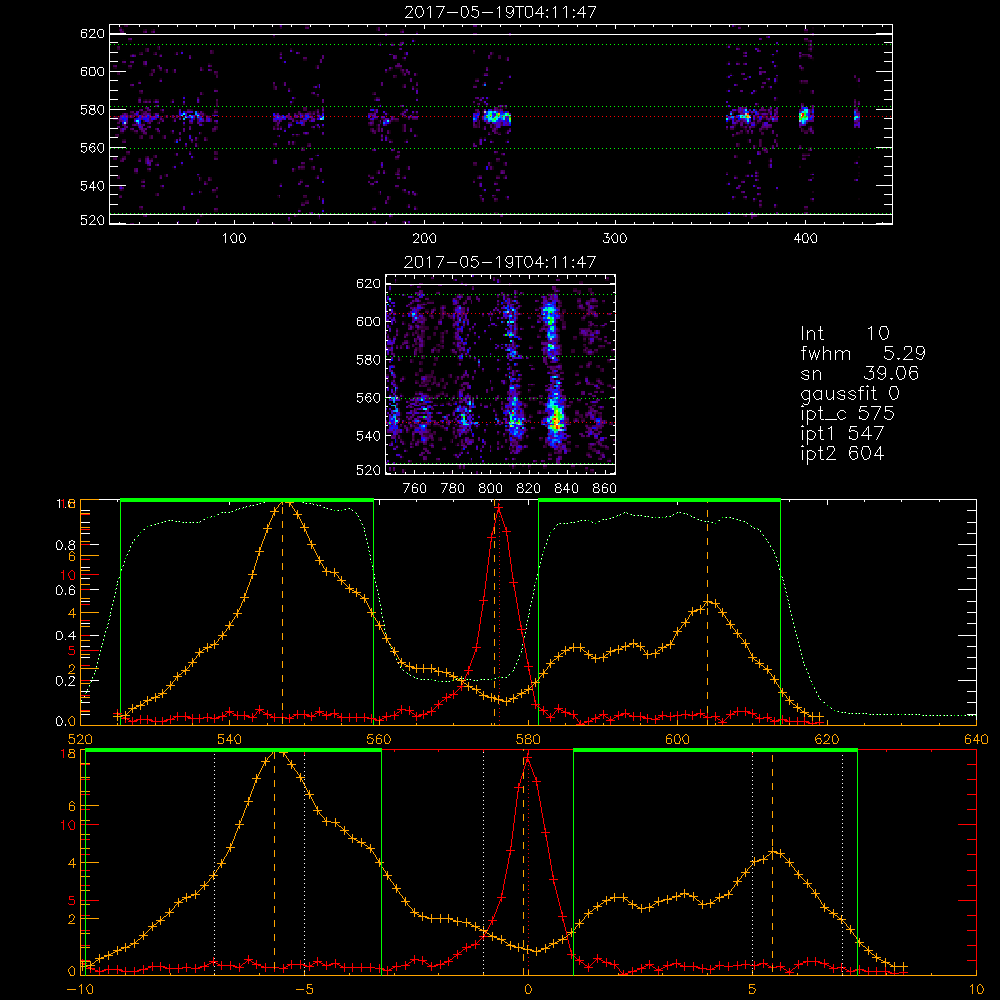Click the bright blob near 400 in top spectrogram
The image size is (1000, 1000).
tap(804, 116)
